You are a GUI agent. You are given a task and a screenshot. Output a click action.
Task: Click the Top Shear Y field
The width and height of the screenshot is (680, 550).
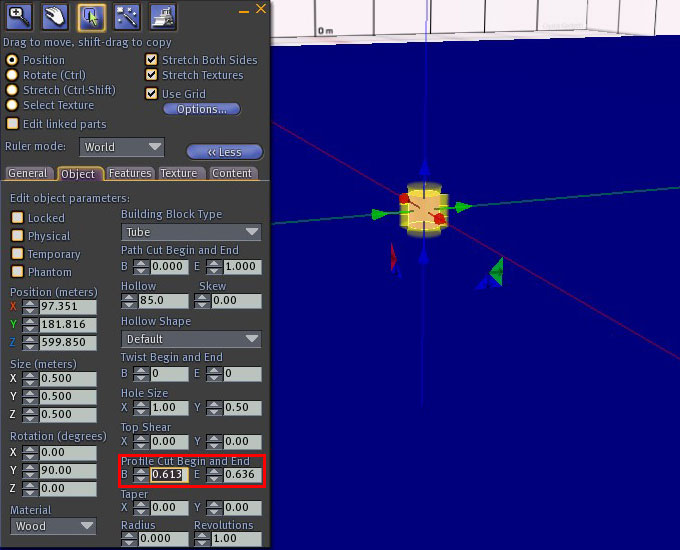click(x=242, y=442)
